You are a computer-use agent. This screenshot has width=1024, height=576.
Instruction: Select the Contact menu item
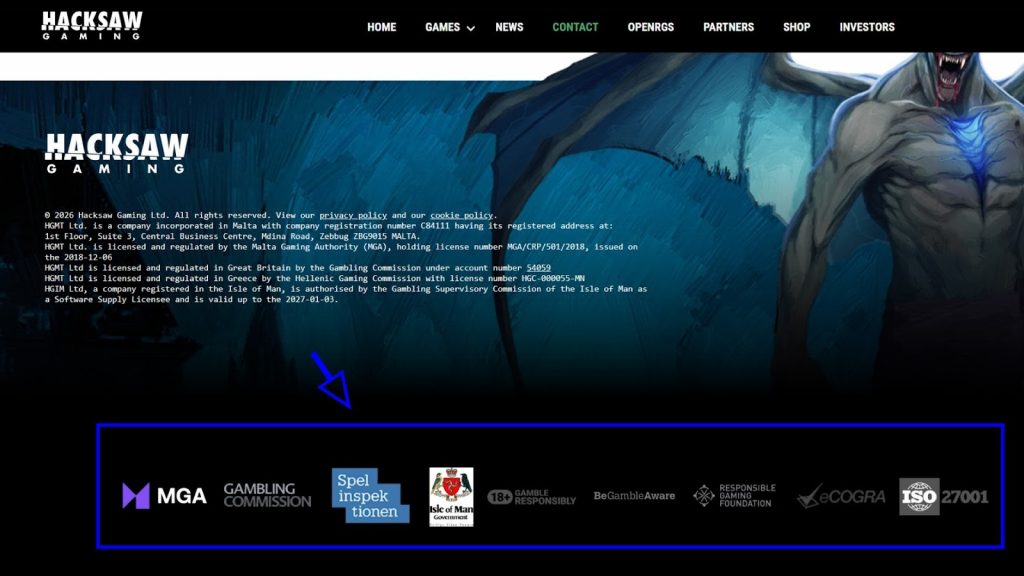click(575, 27)
